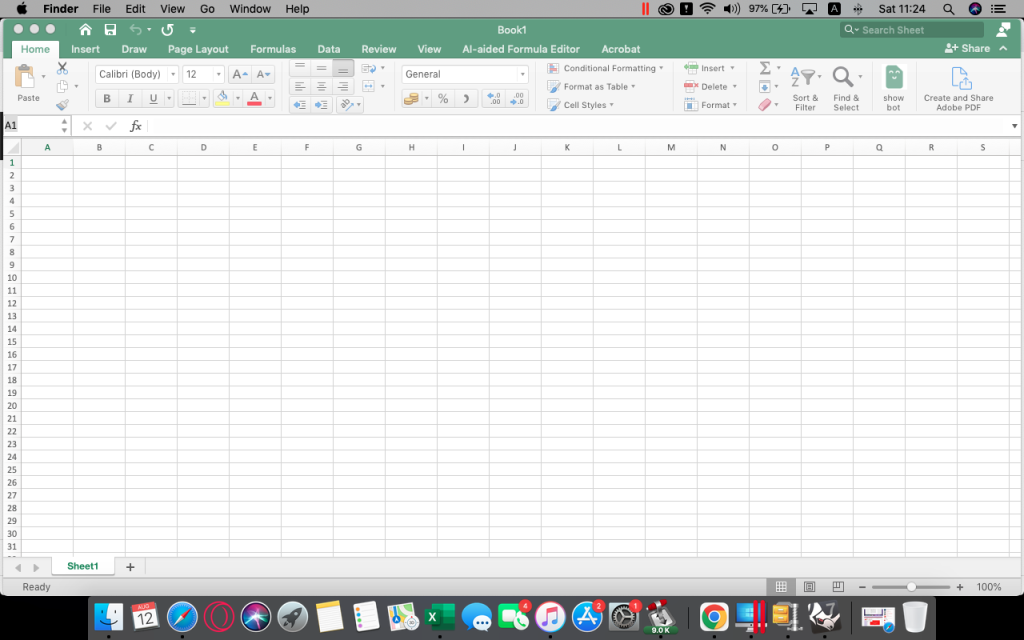1024x640 pixels.
Task: Zoom out with the minus button
Action: 862,587
